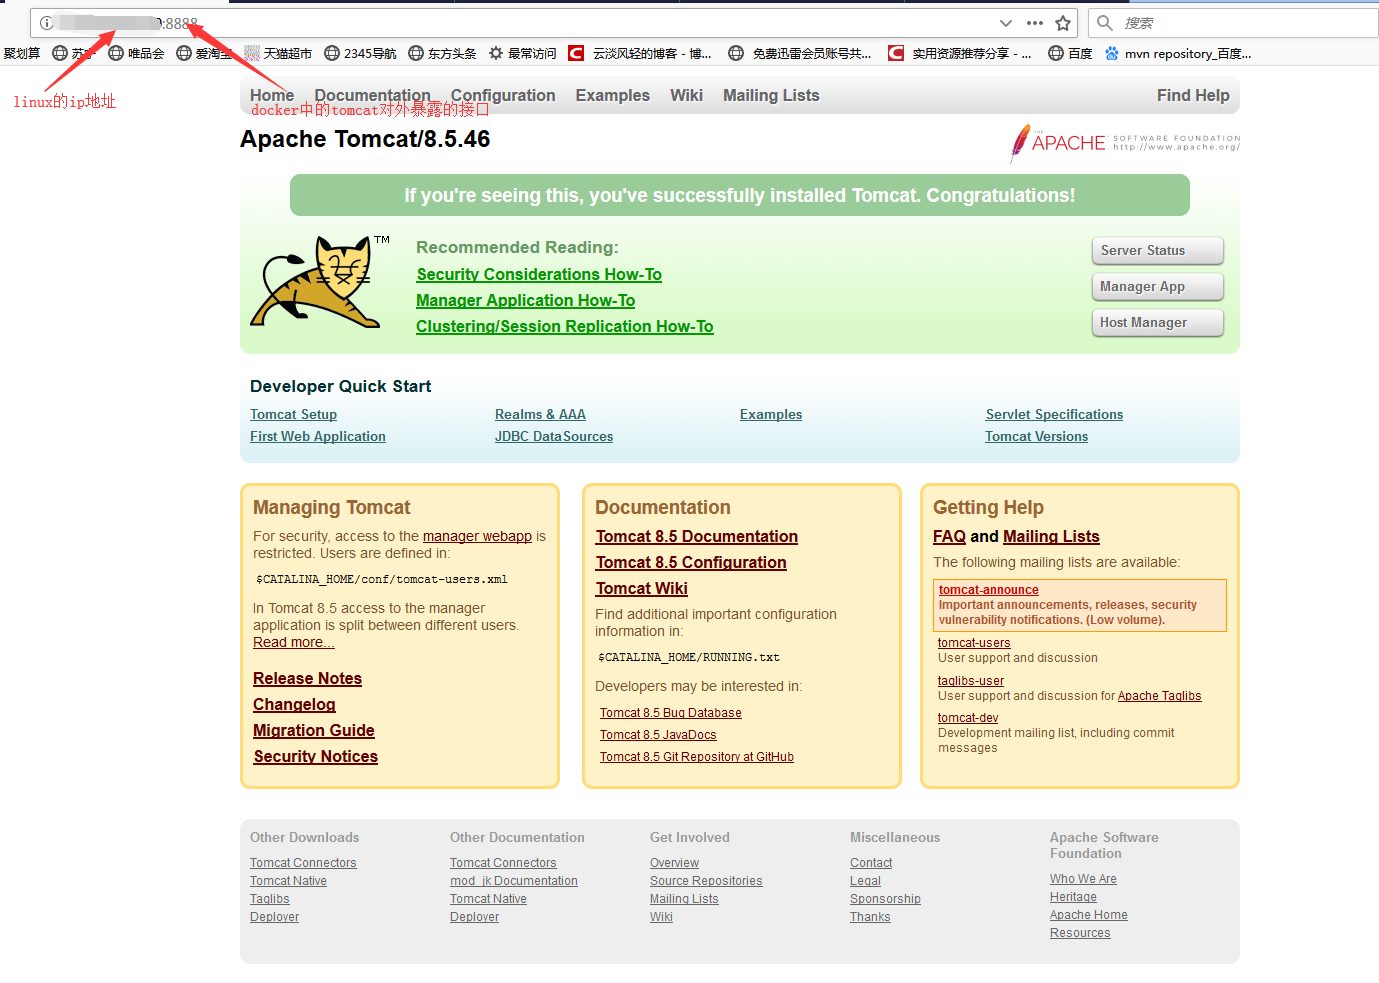1379x983 pixels.
Task: Open Examples in the top navigation bar
Action: (x=613, y=96)
